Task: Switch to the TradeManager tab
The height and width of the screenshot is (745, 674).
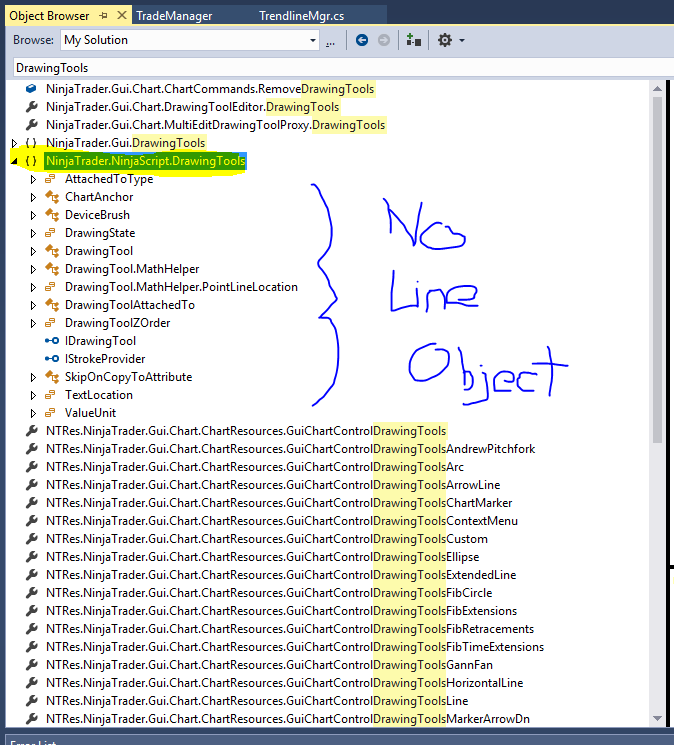Action: tap(174, 16)
